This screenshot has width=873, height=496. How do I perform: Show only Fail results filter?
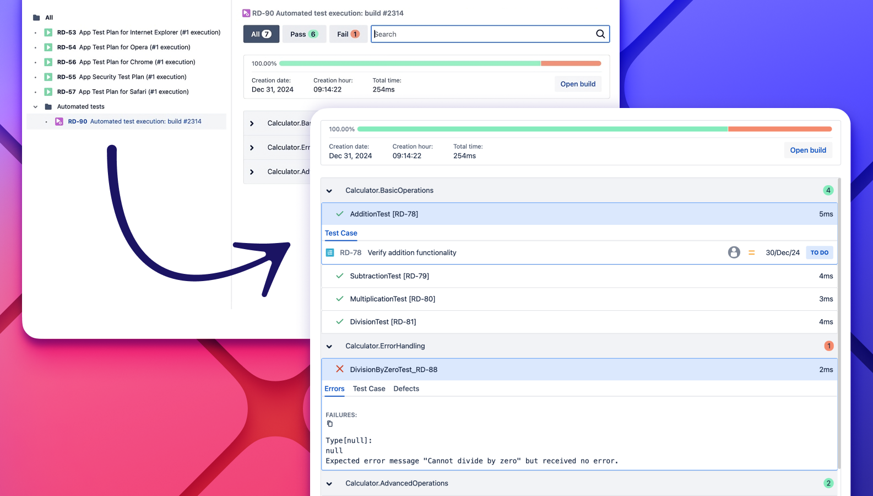click(347, 34)
